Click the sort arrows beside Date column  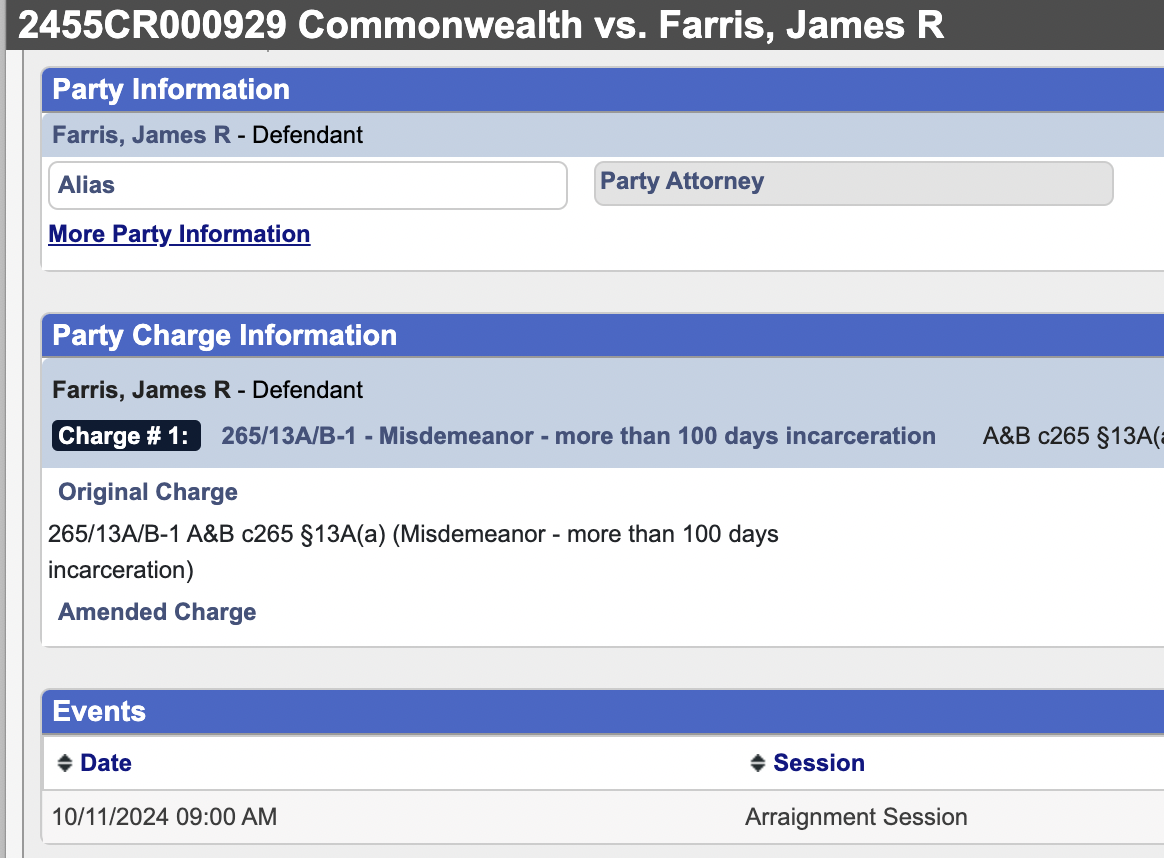[64, 764]
